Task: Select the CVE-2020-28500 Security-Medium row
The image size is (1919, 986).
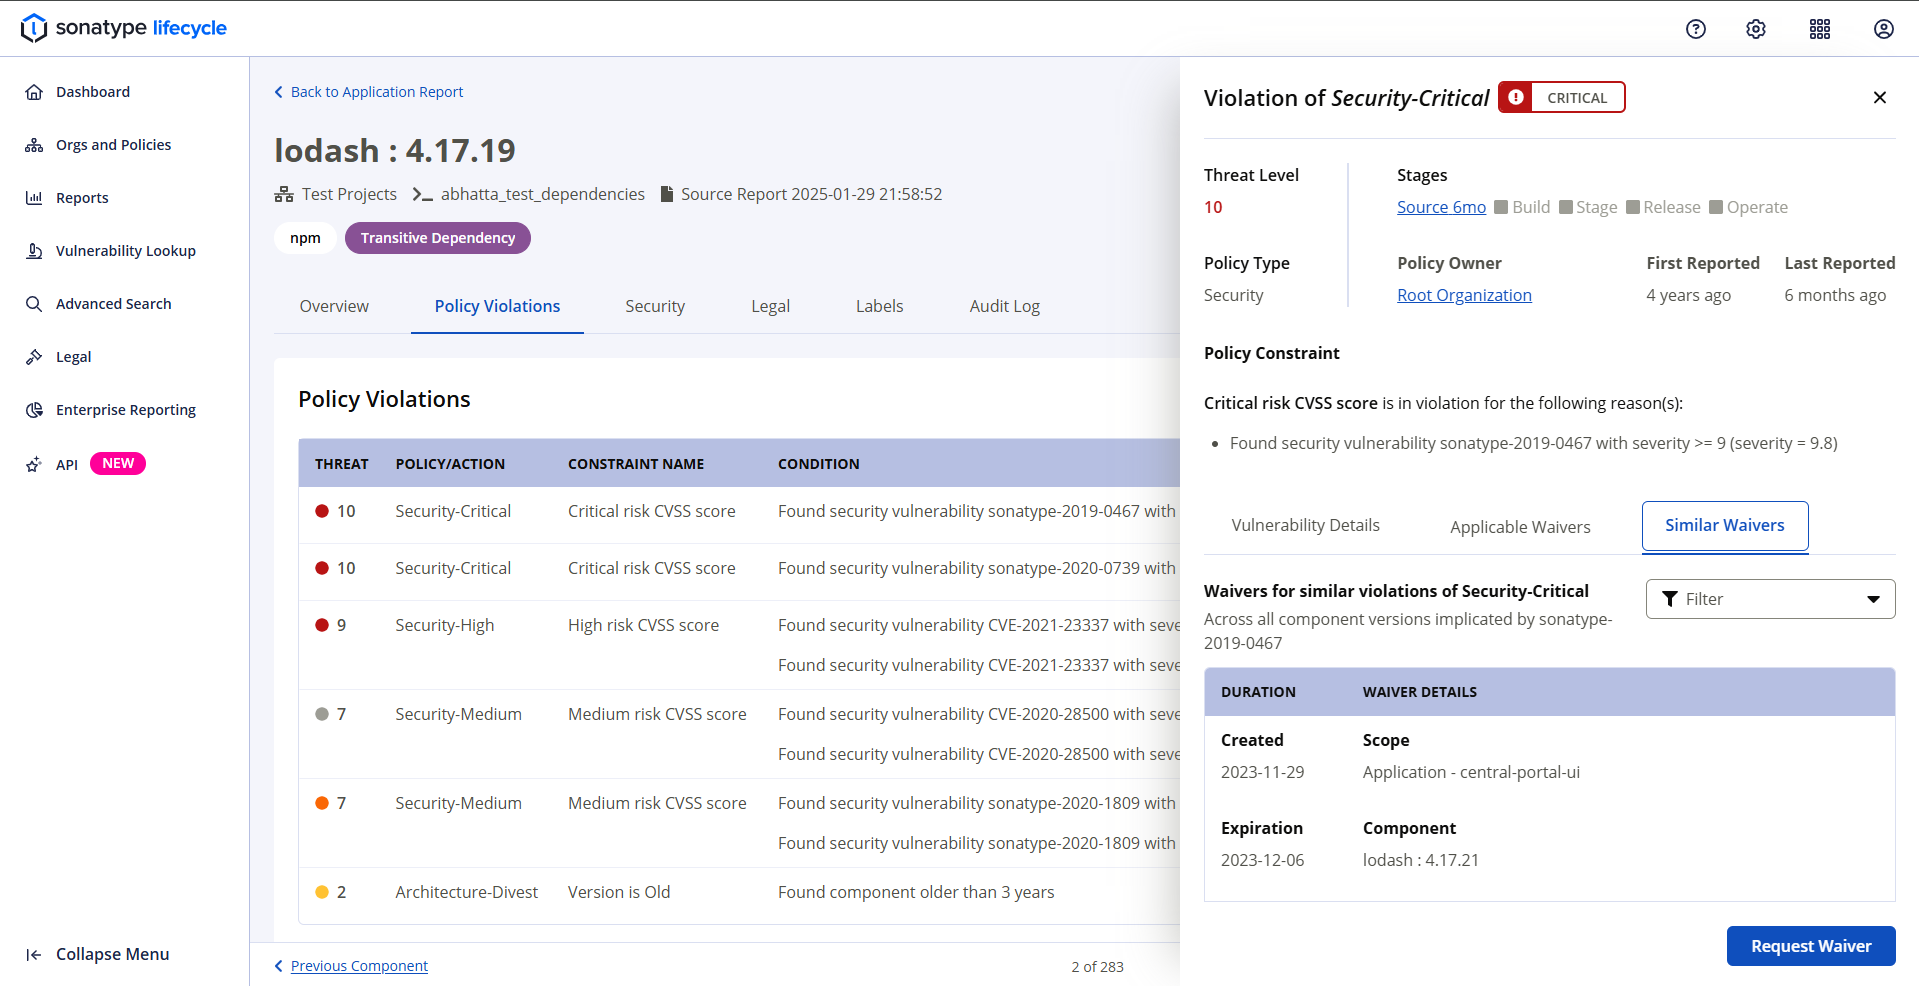Action: [x=740, y=734]
